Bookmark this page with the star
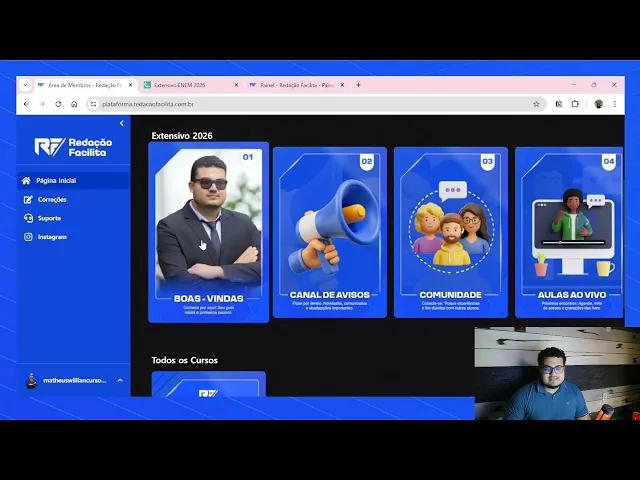 click(536, 104)
